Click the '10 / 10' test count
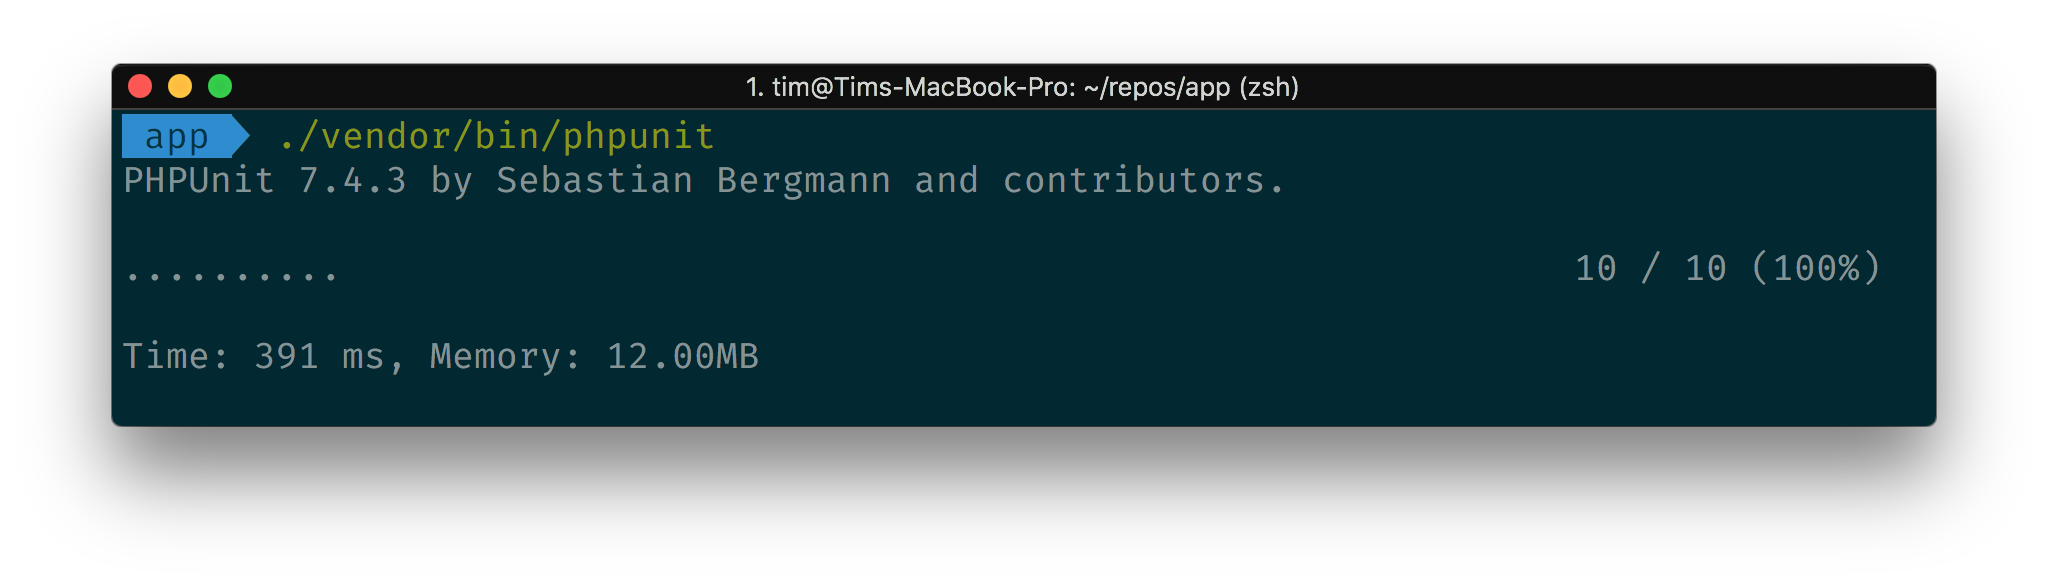The height and width of the screenshot is (586, 2048). click(1651, 268)
